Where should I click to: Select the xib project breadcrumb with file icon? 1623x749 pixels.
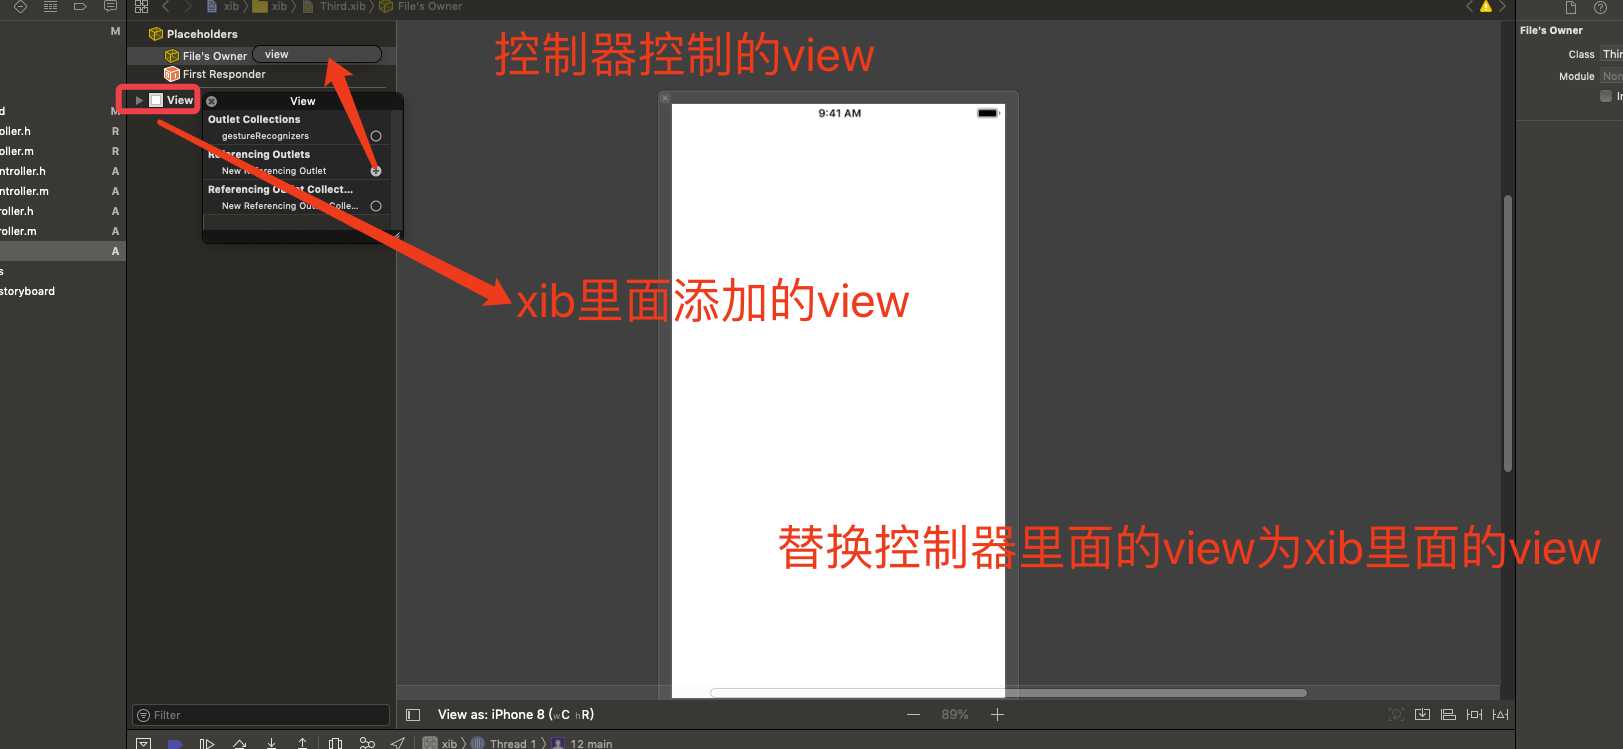coord(223,6)
